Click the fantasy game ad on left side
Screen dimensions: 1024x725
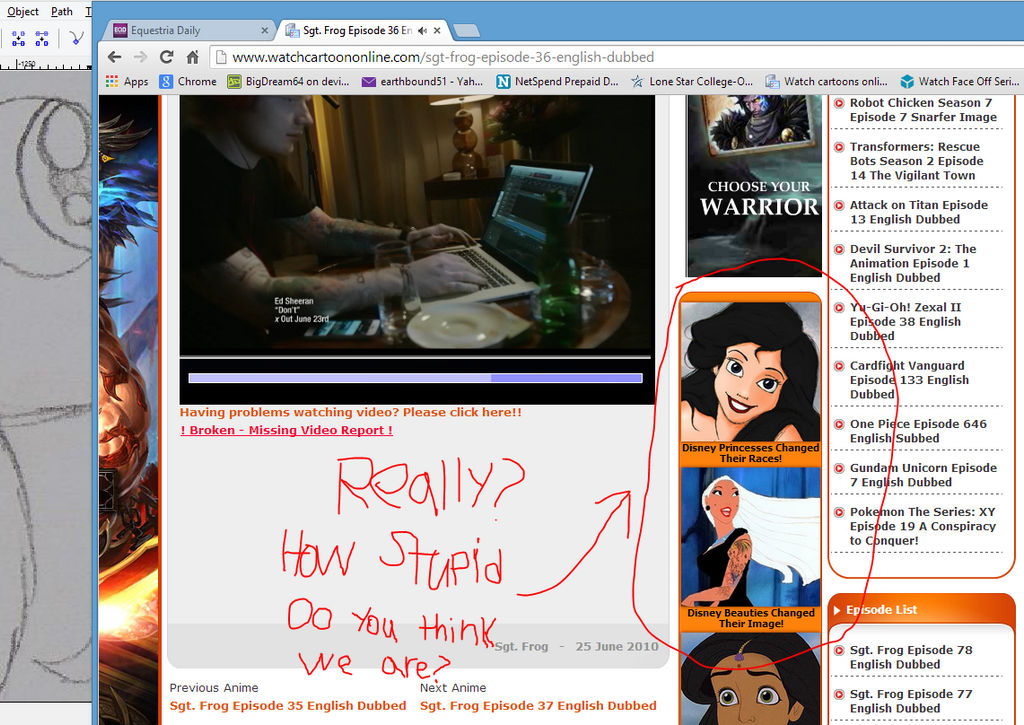[129, 410]
